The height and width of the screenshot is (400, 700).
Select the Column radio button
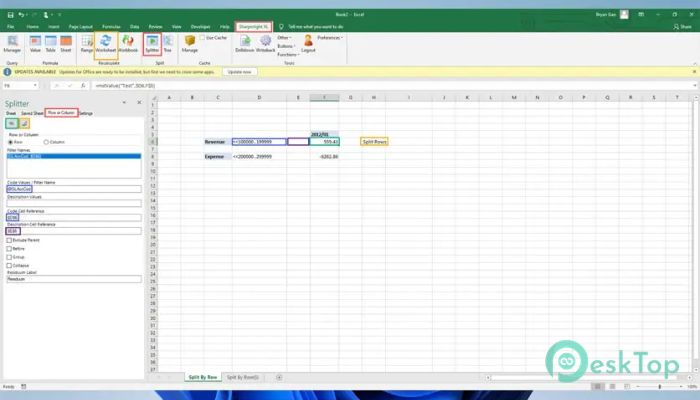(46, 142)
